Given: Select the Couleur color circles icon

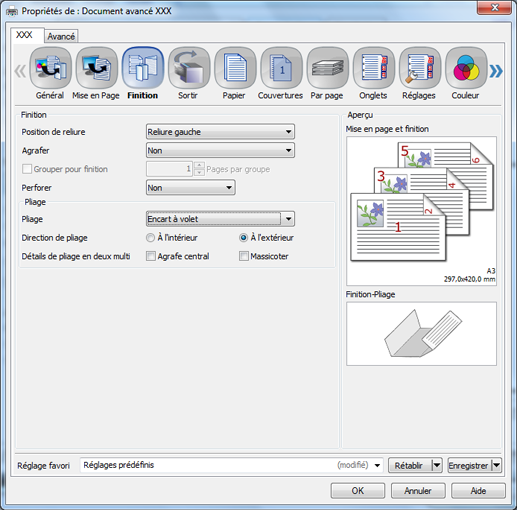Looking at the screenshot, I should [466, 68].
